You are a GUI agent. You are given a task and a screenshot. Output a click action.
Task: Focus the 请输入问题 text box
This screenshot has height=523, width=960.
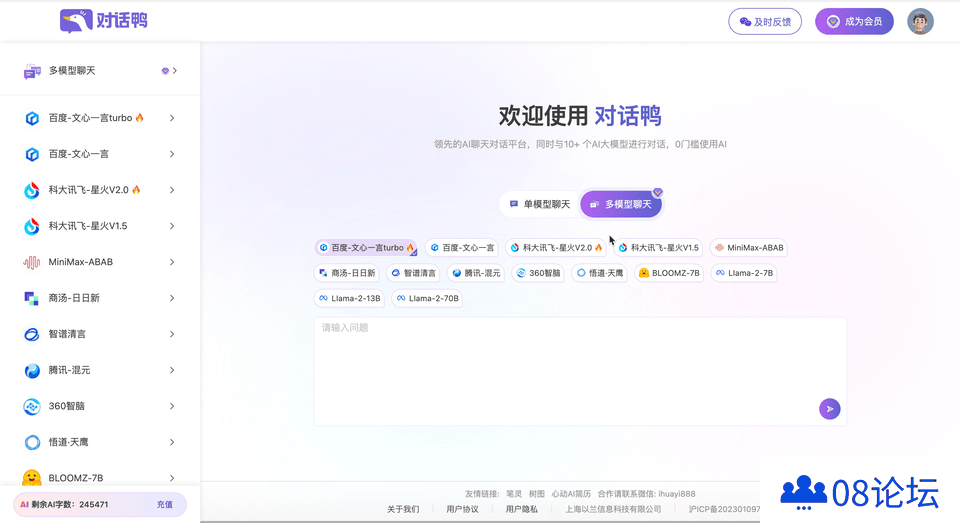click(x=580, y=371)
